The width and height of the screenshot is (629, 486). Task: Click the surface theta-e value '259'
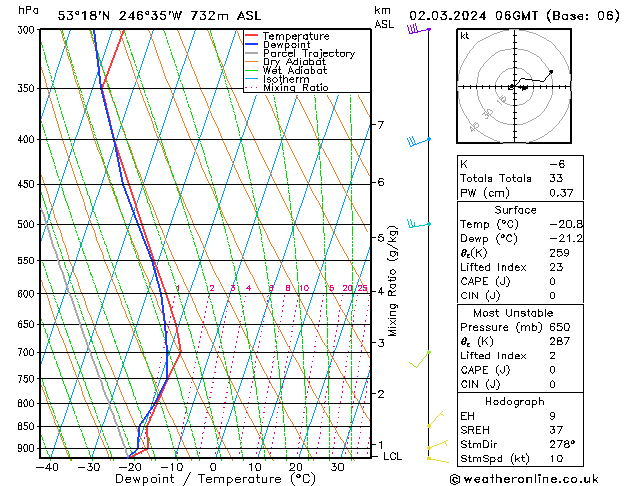point(559,253)
